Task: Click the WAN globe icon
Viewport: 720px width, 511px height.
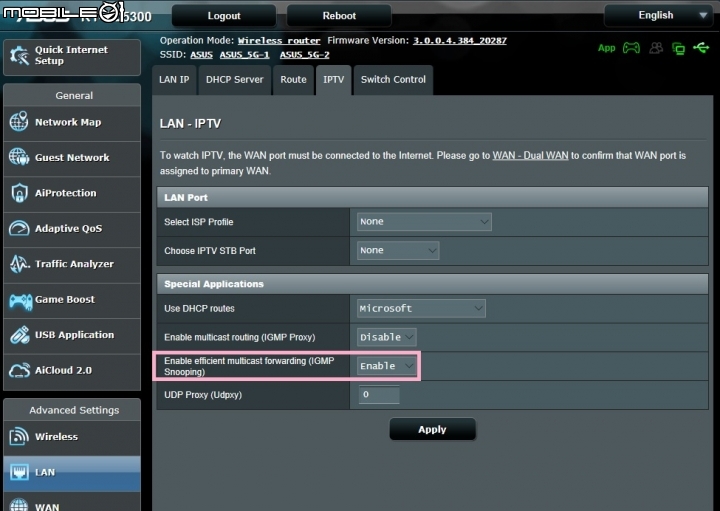Action: point(19,505)
